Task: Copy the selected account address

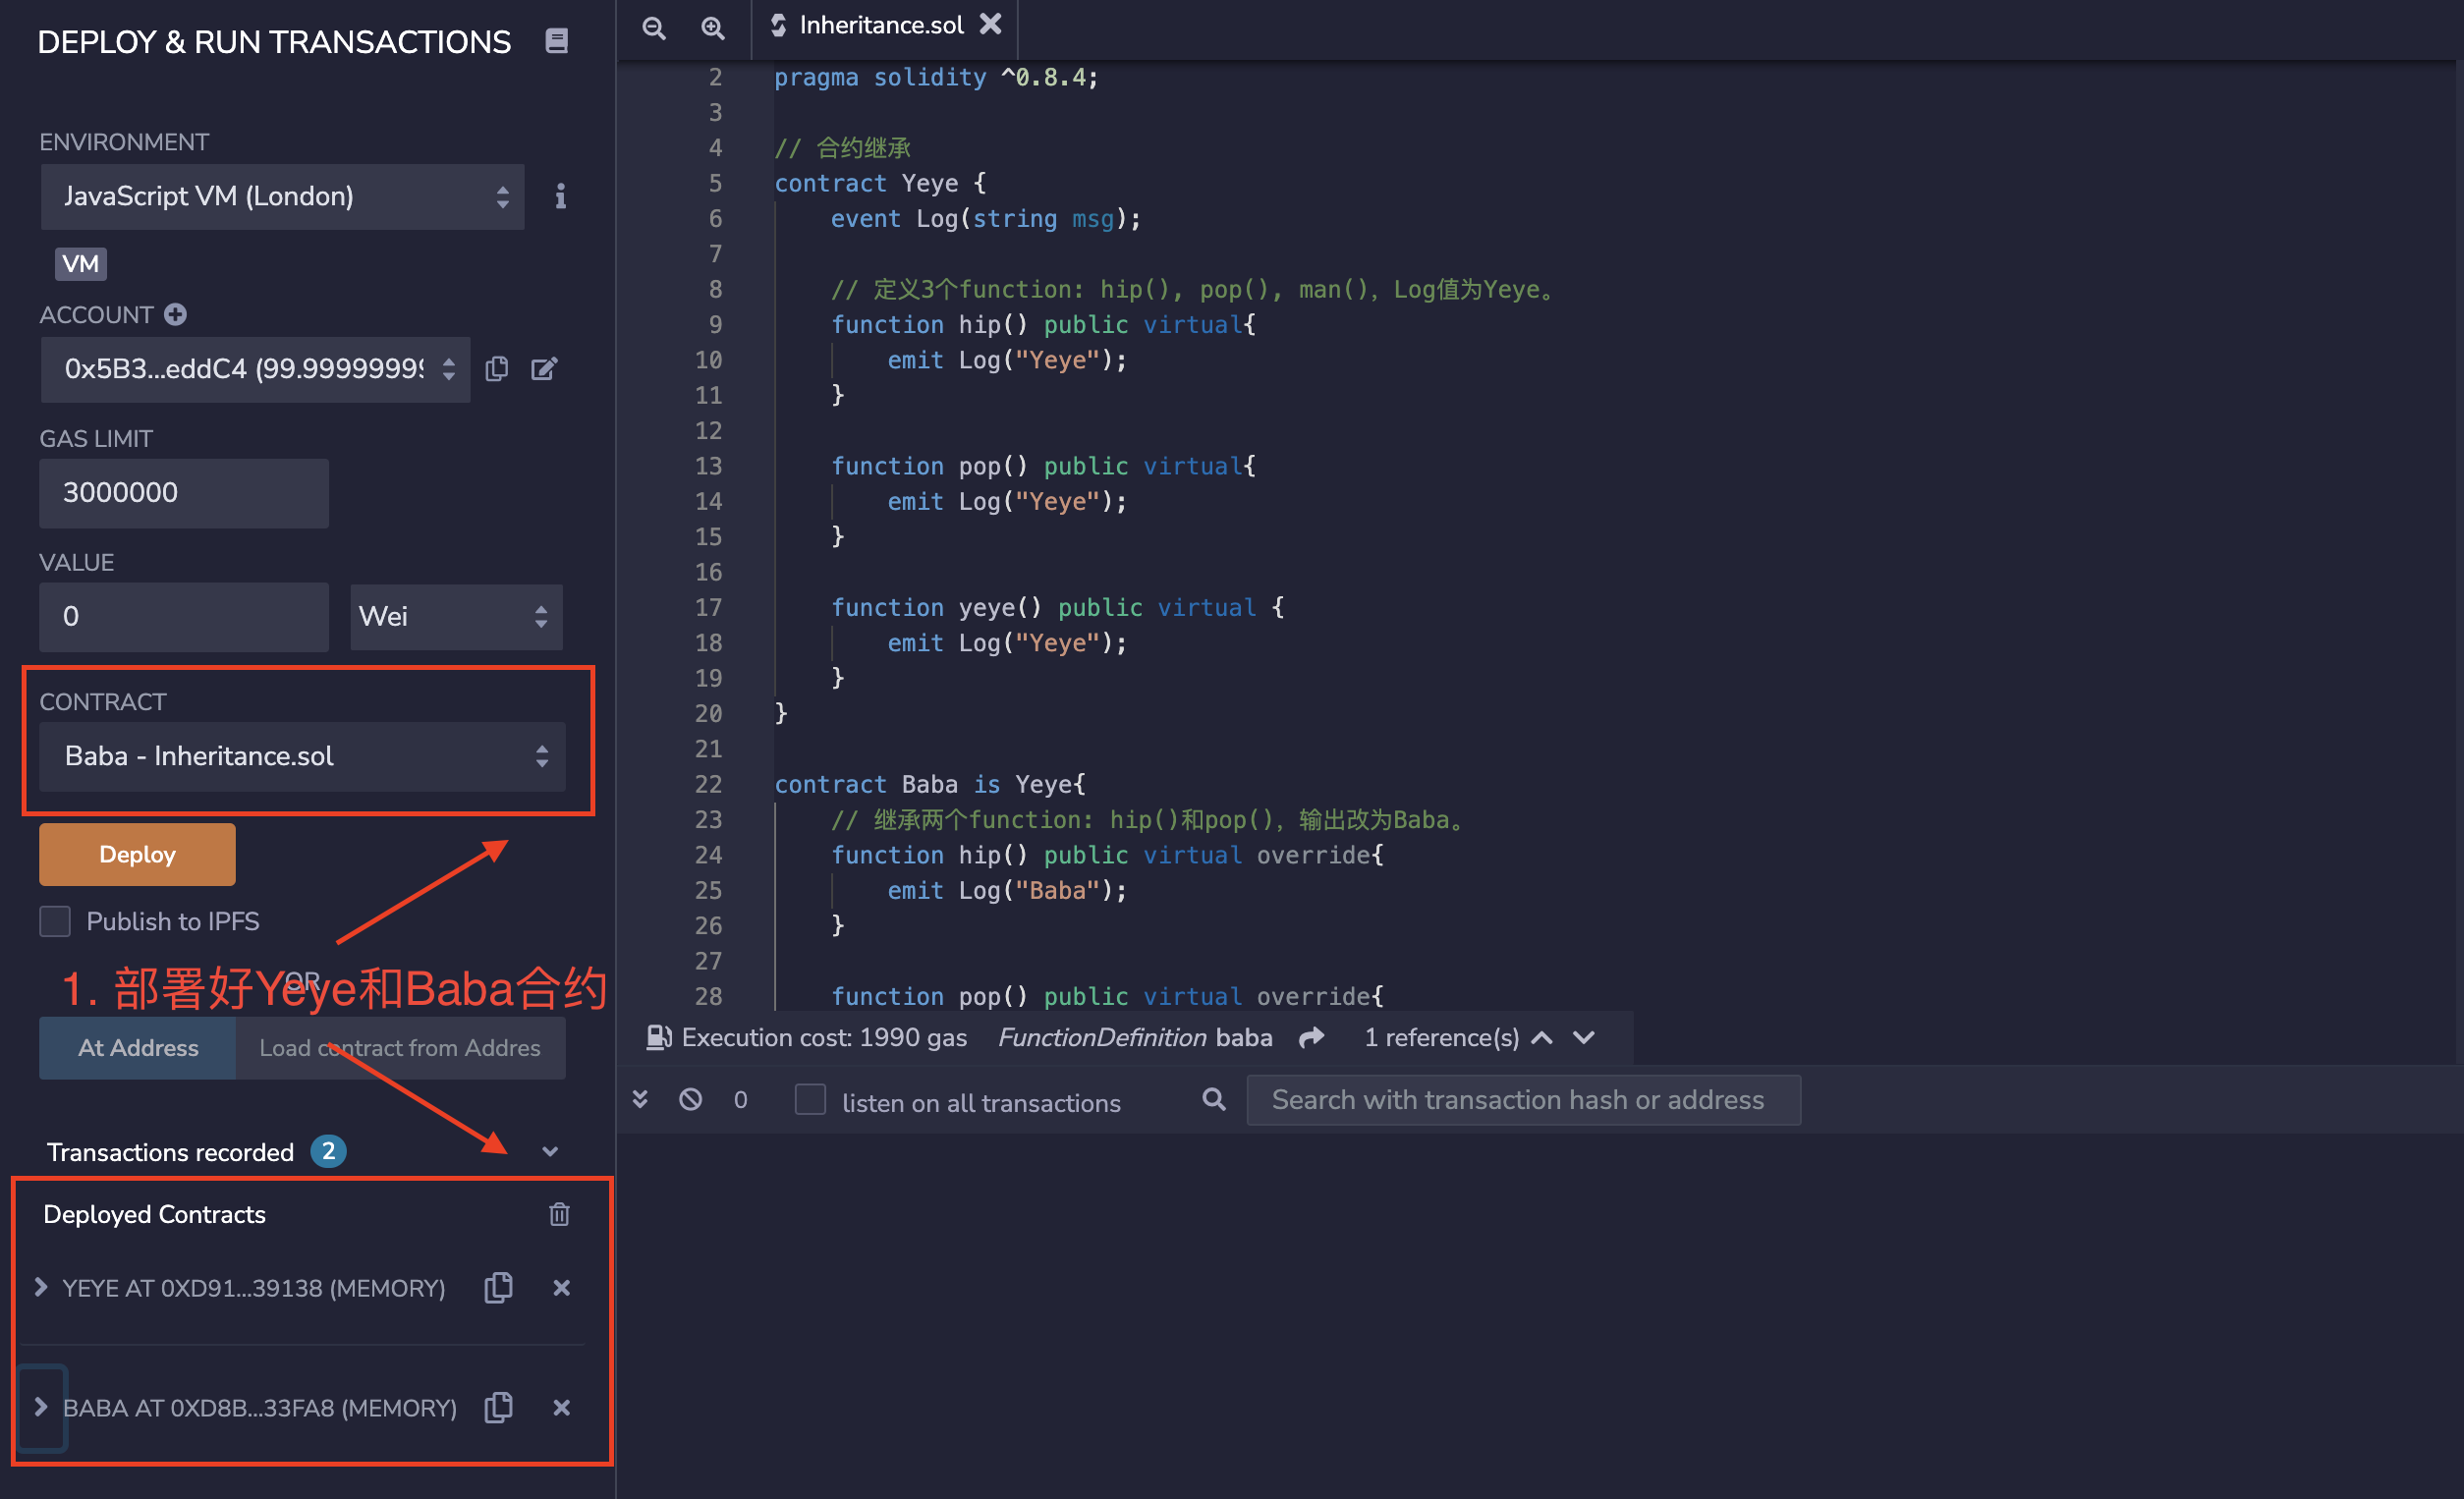Action: [497, 369]
